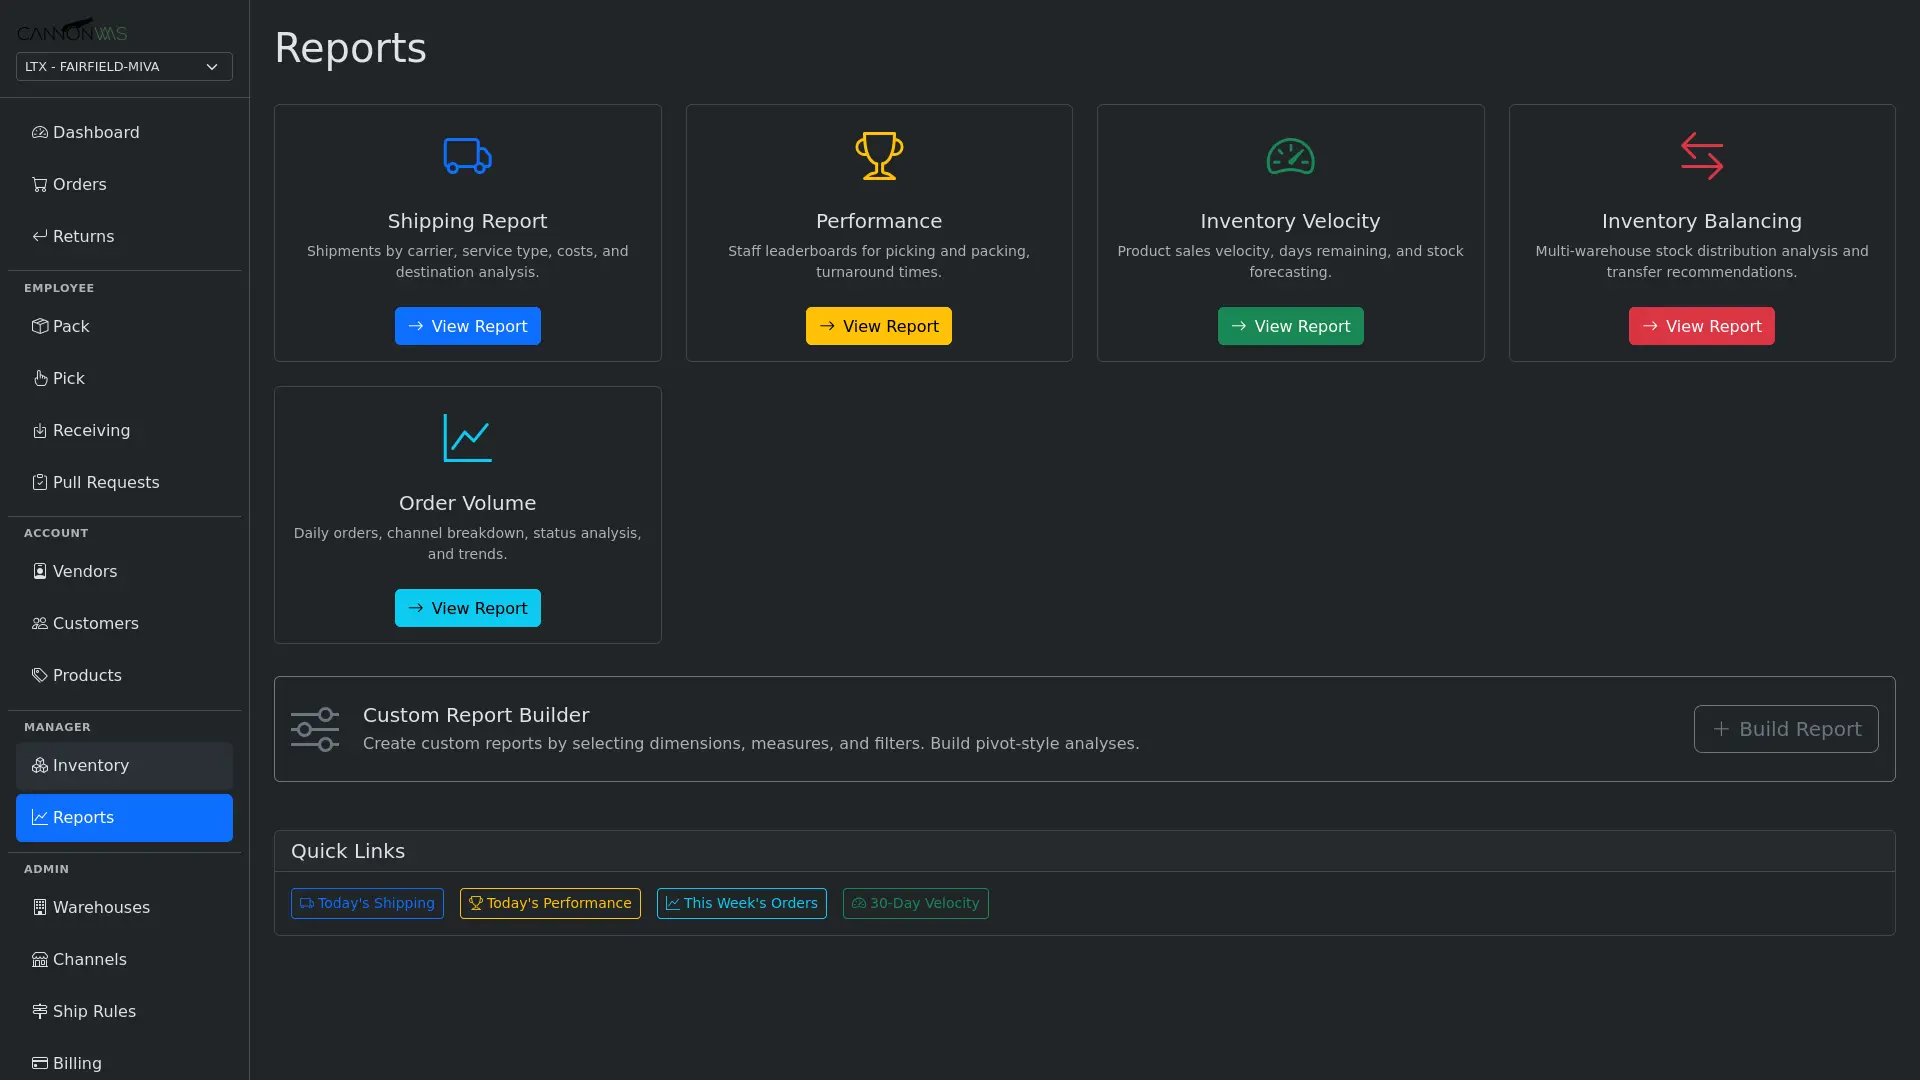Open the 30-Day Velocity quick link
This screenshot has height=1080, width=1920.
tap(915, 903)
